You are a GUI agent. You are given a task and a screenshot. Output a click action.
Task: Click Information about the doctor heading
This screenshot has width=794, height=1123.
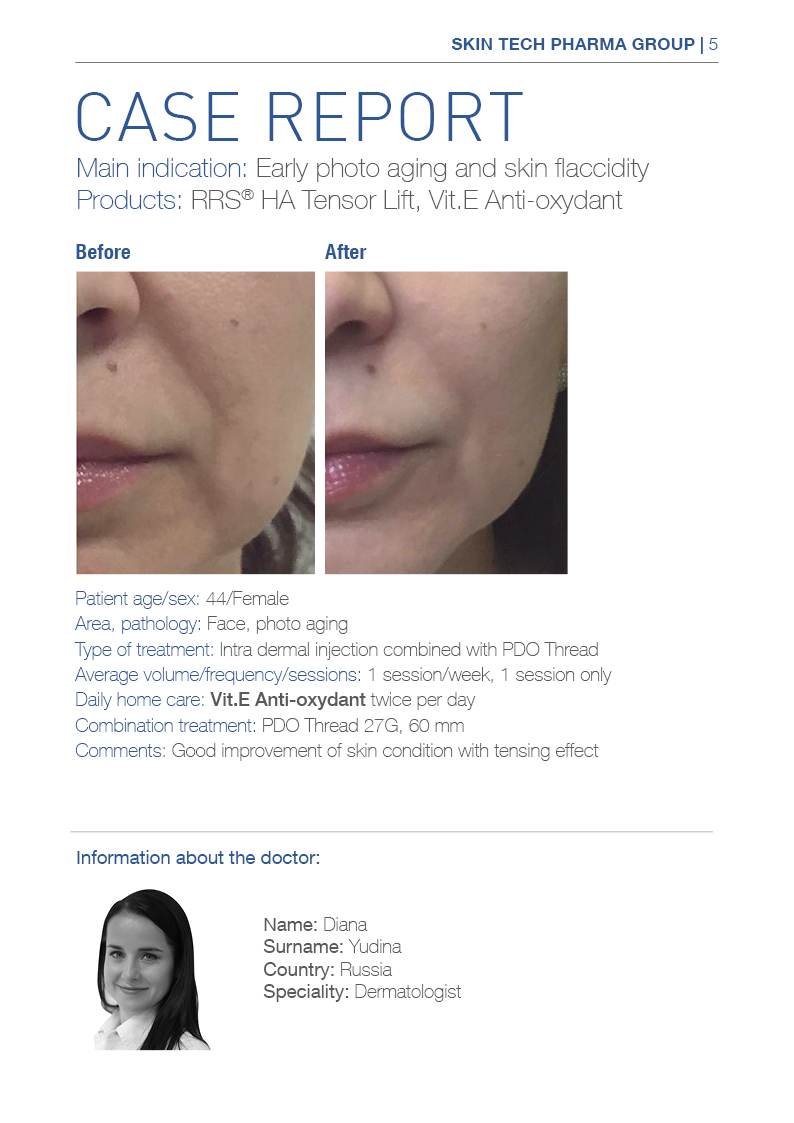click(198, 858)
